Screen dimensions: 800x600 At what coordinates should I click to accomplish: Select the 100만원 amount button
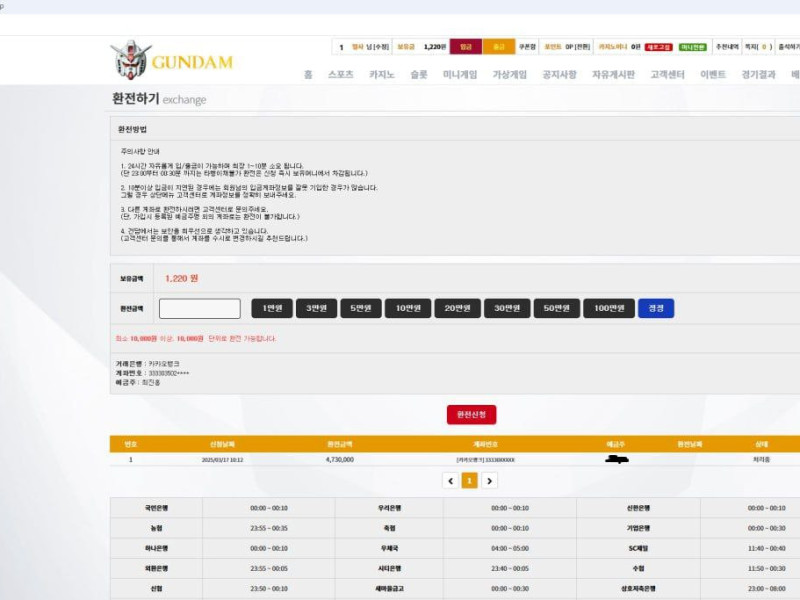608,308
